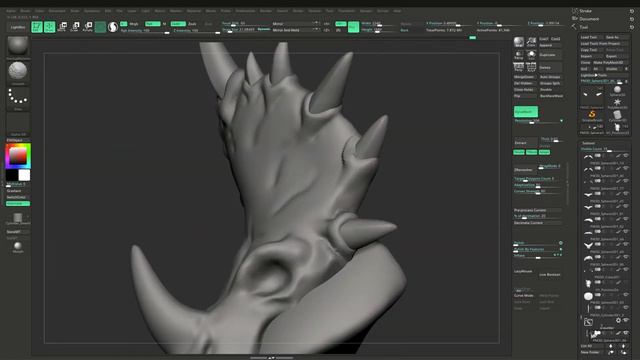Image resolution: width=640 pixels, height=360 pixels.
Task: Toggle polypaint brush icon on first subtool row
Action: 618,156
